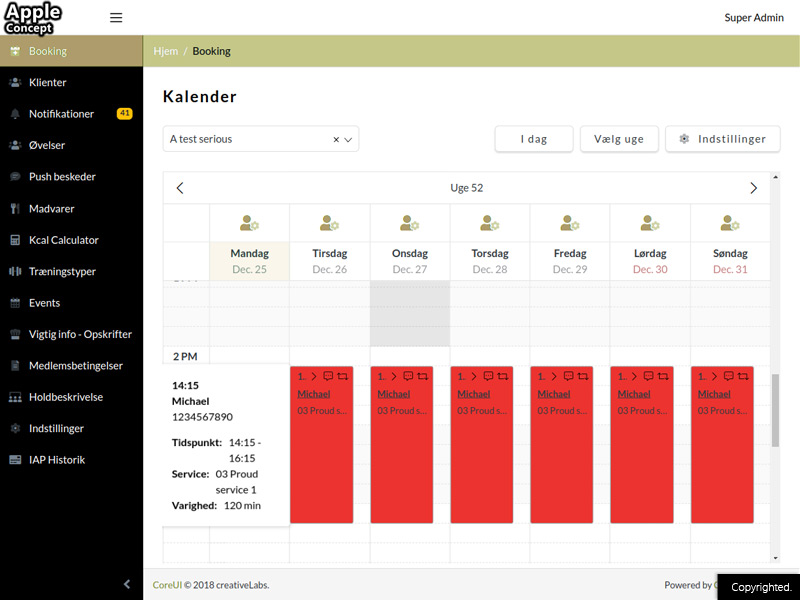
Task: Go to next week with right chevron
Action: tap(754, 188)
